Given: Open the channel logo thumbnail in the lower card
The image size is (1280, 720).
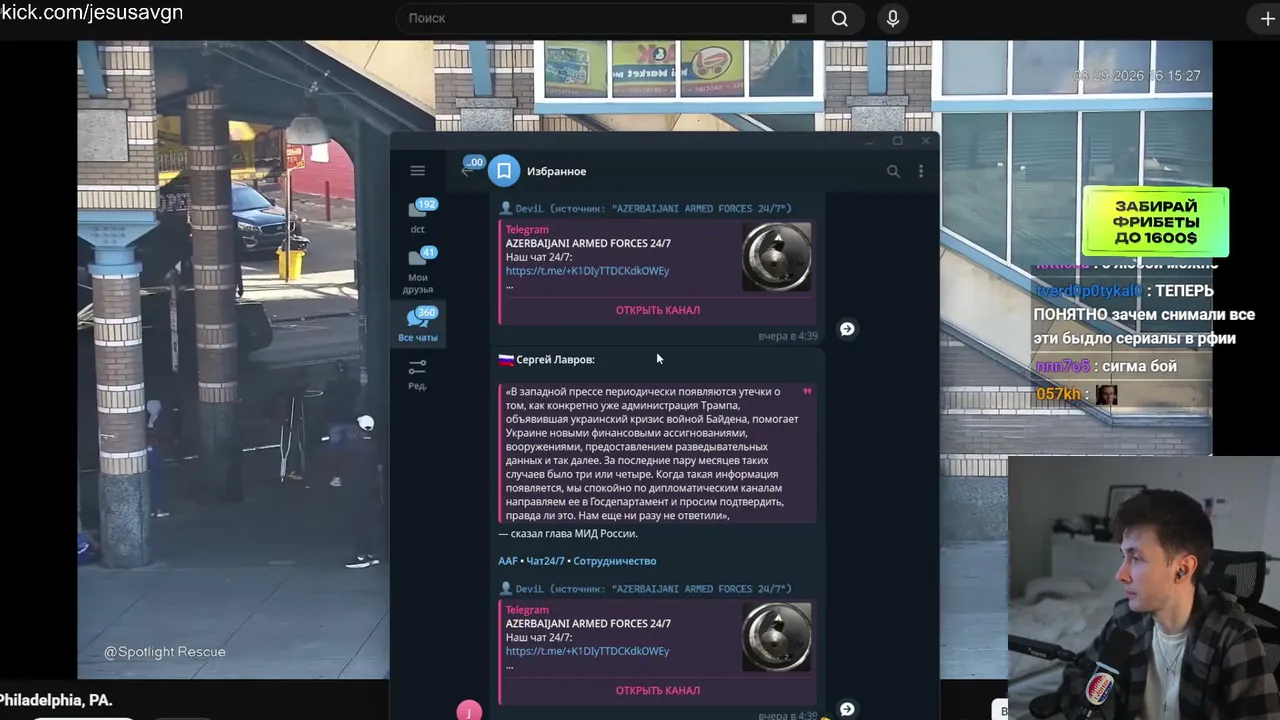Looking at the screenshot, I should pos(777,637).
